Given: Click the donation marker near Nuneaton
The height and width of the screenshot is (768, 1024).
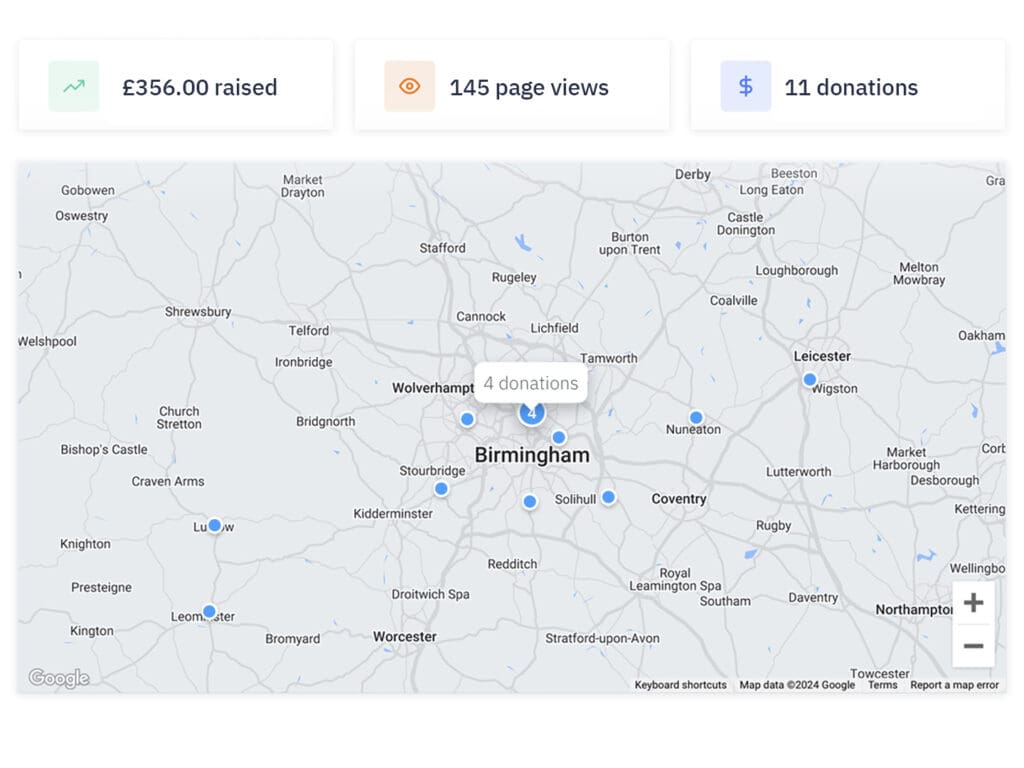Looking at the screenshot, I should coord(696,417).
